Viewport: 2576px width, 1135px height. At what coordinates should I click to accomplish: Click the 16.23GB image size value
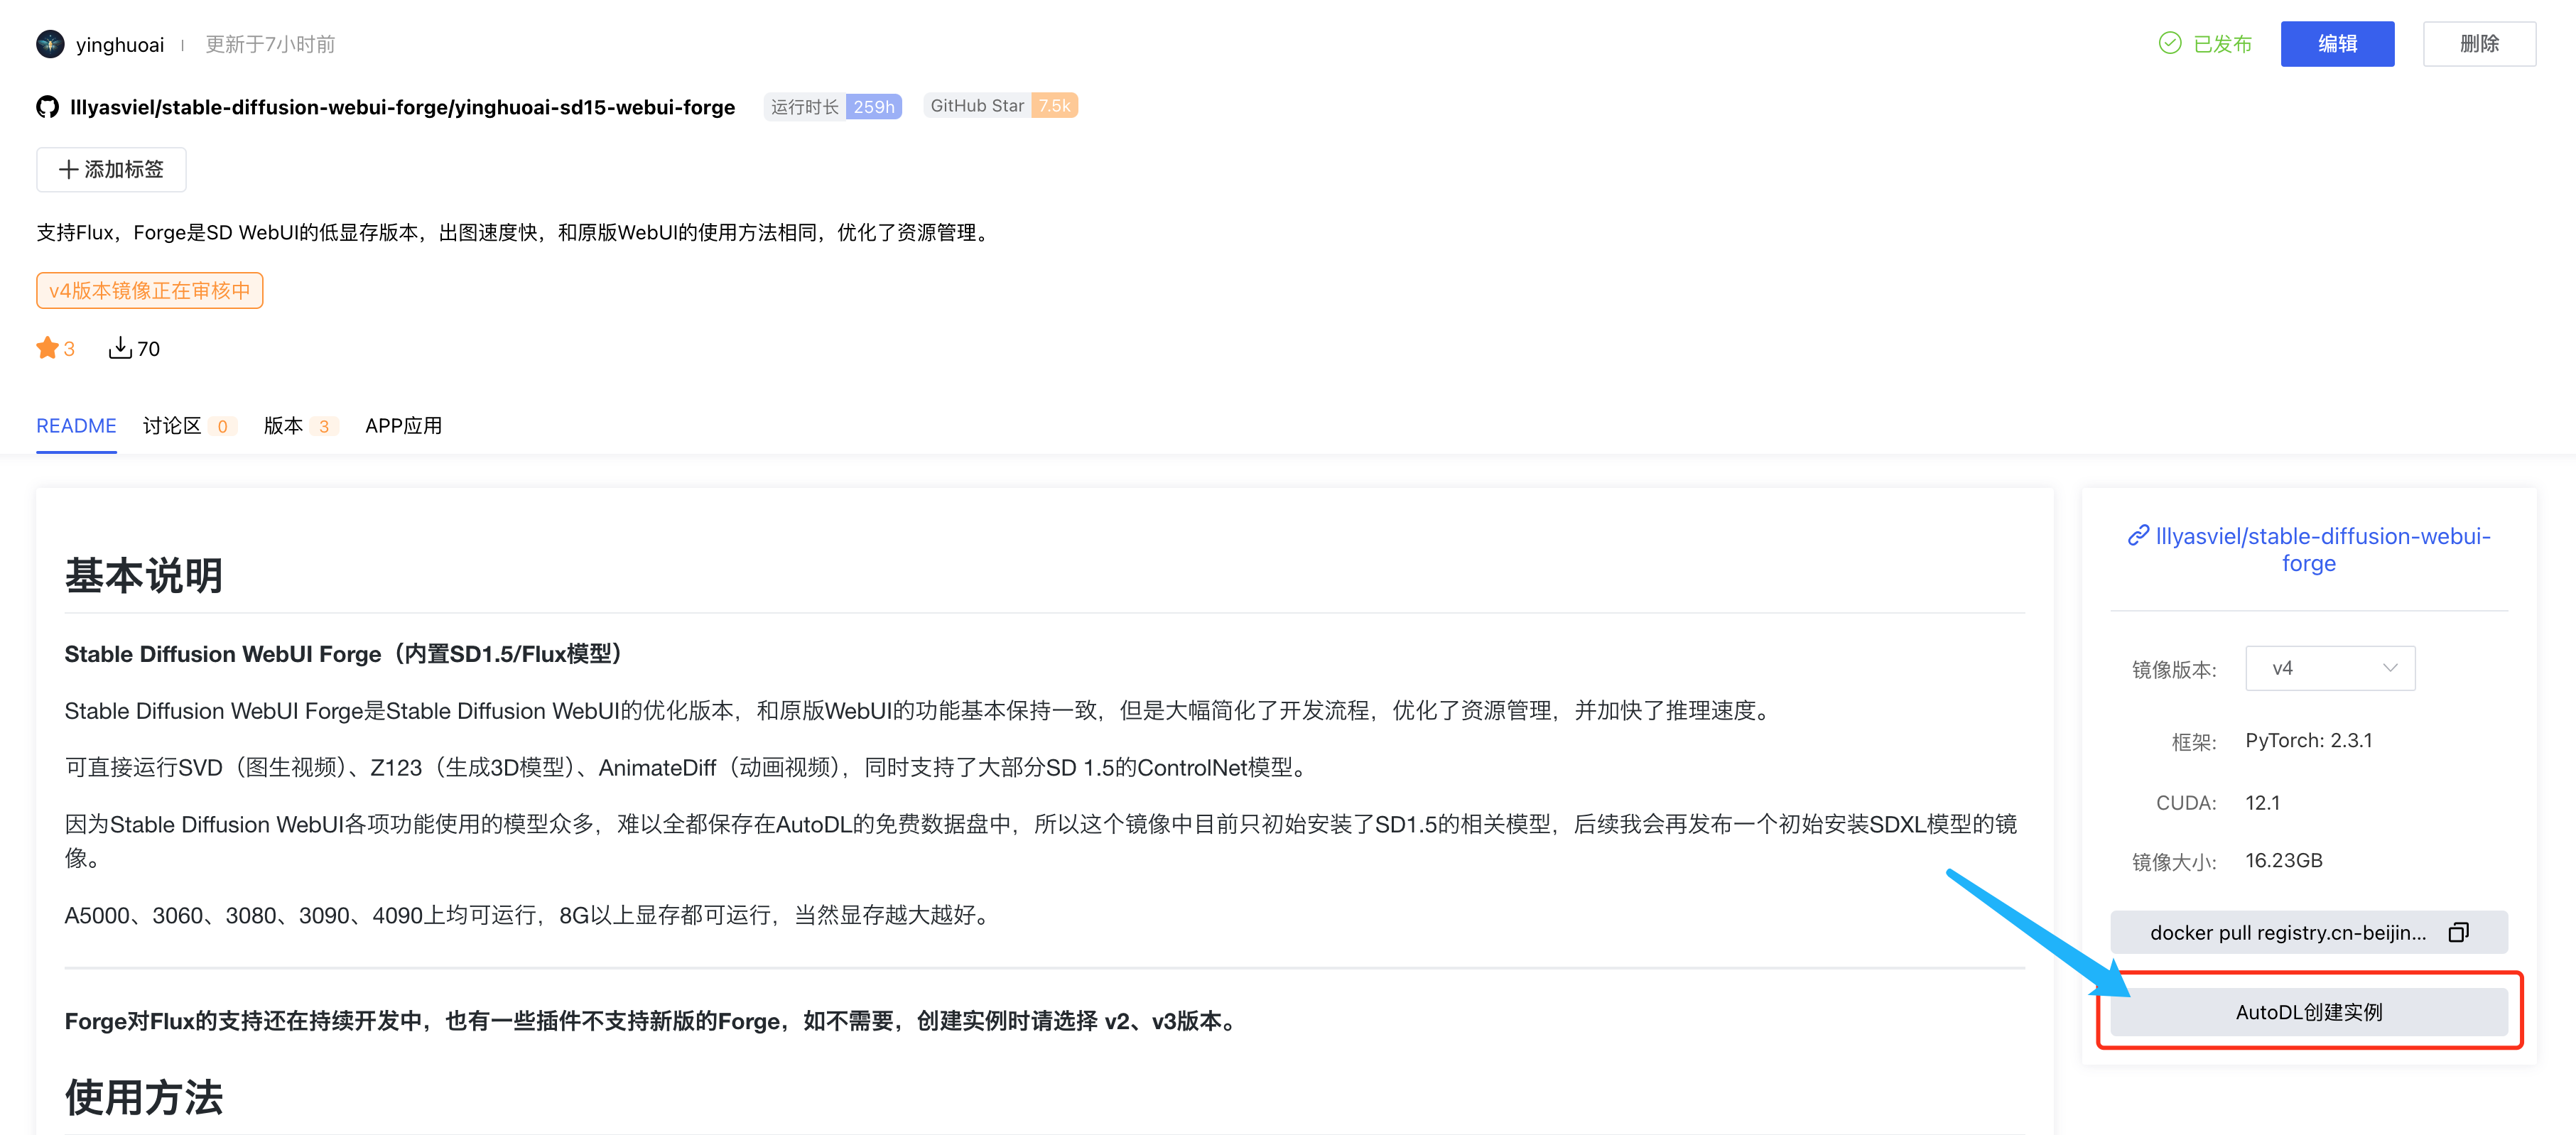pos(2283,860)
